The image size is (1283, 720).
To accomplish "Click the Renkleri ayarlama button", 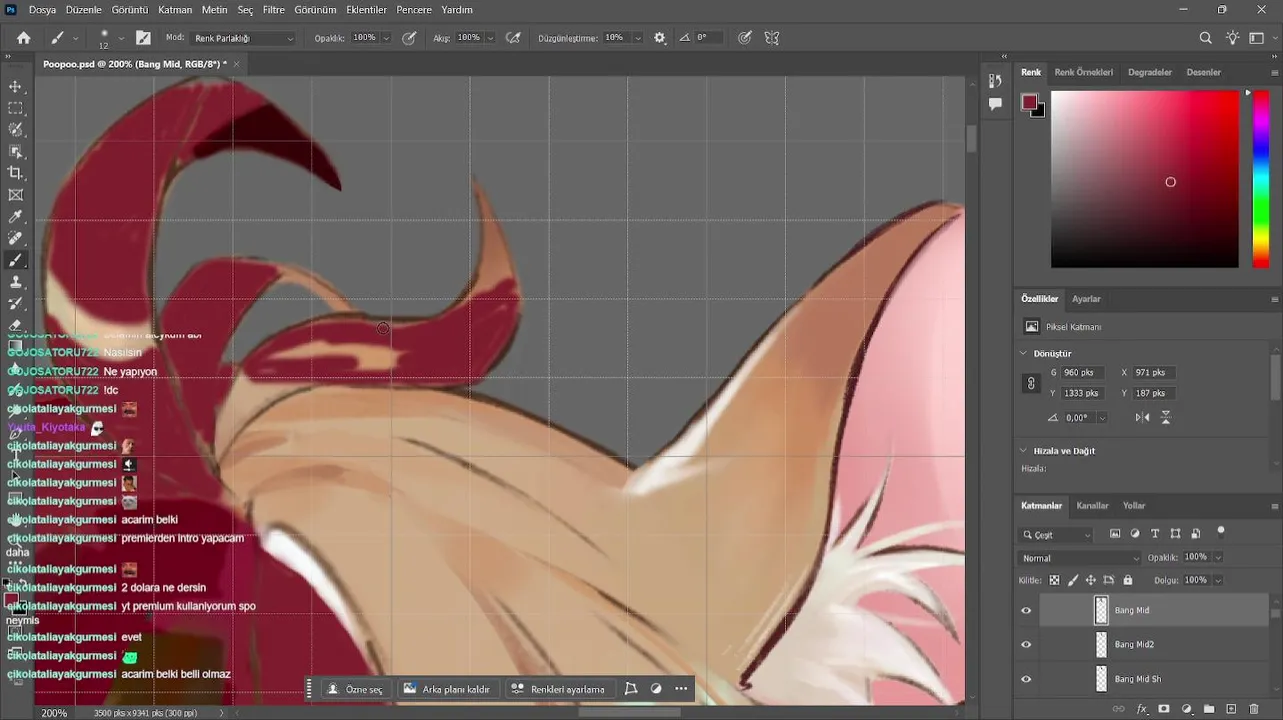I will click(558, 689).
